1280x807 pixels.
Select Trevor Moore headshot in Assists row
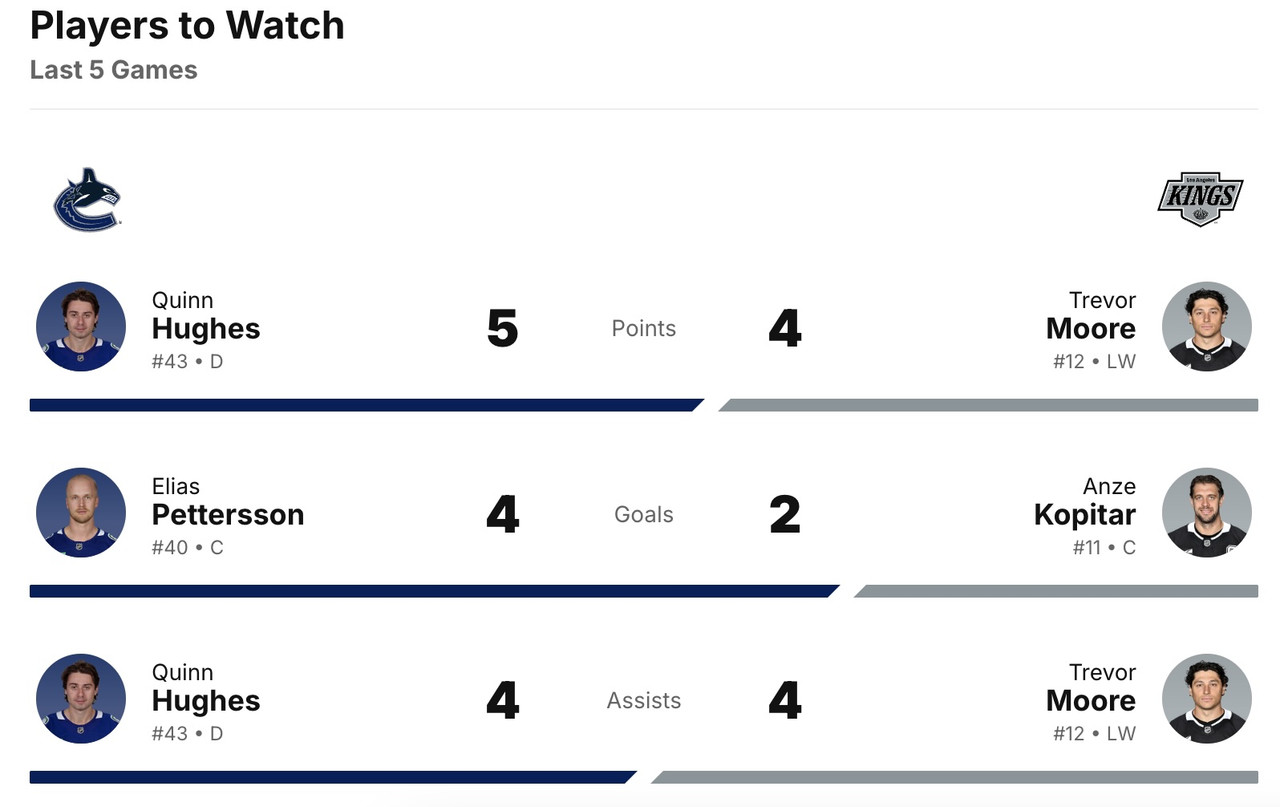1206,699
